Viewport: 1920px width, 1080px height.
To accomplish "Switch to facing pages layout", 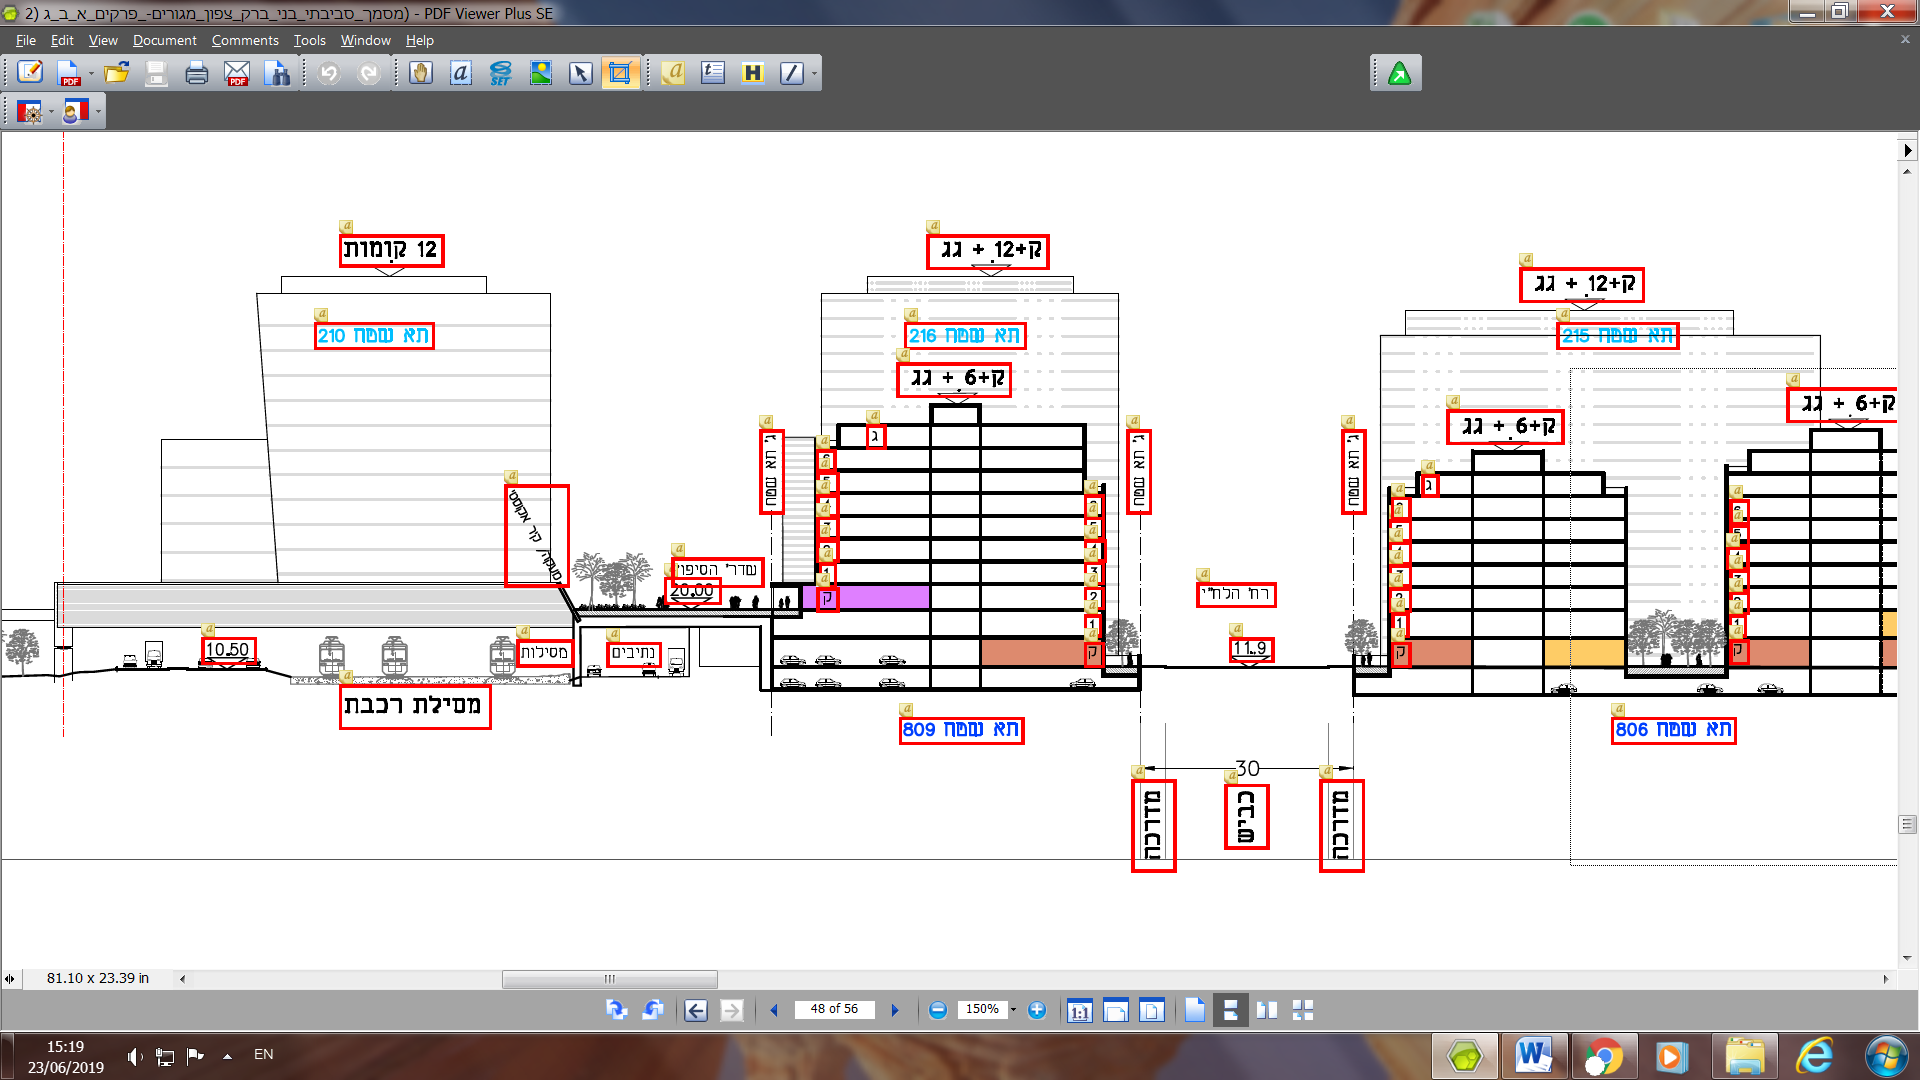I will click(1267, 1010).
